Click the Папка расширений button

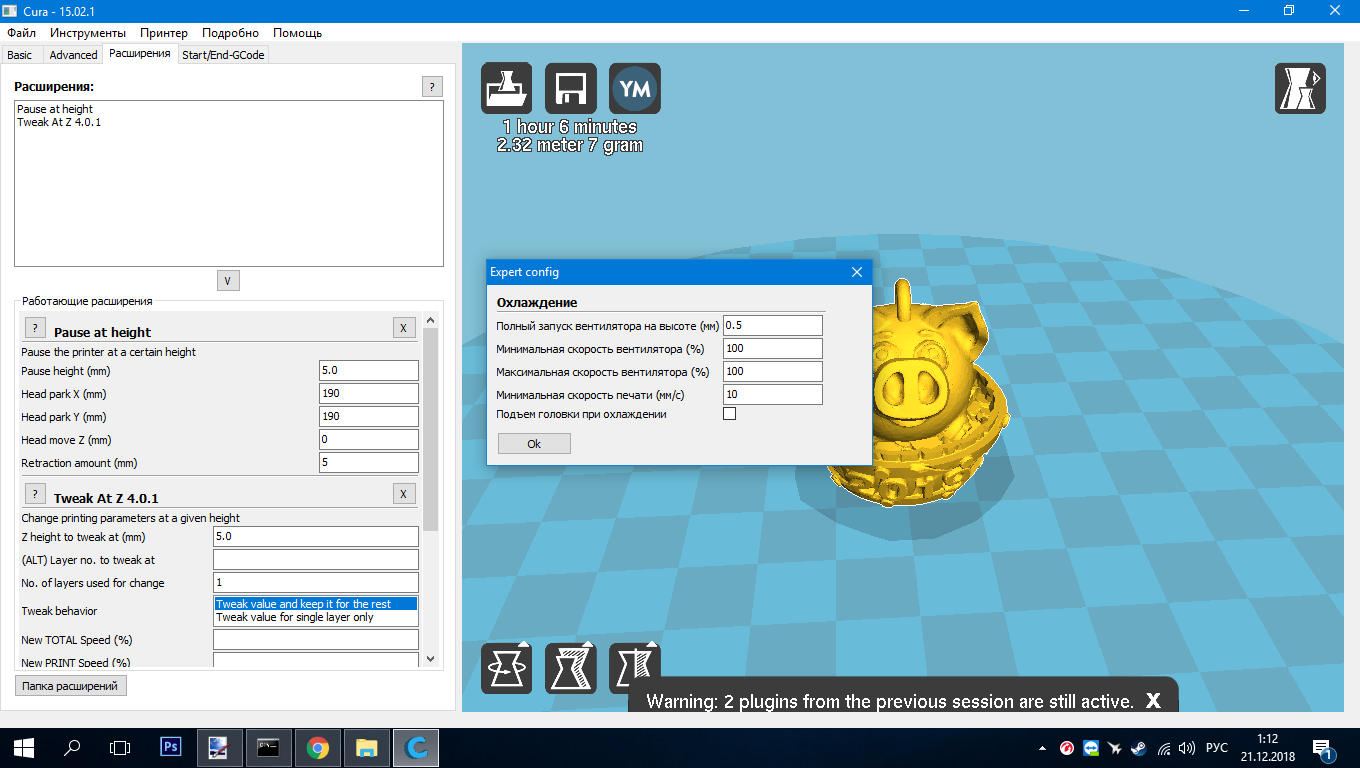tap(71, 686)
